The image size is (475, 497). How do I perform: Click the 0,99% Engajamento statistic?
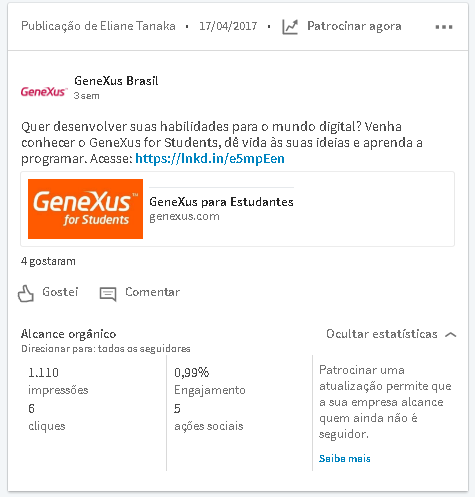click(210, 380)
